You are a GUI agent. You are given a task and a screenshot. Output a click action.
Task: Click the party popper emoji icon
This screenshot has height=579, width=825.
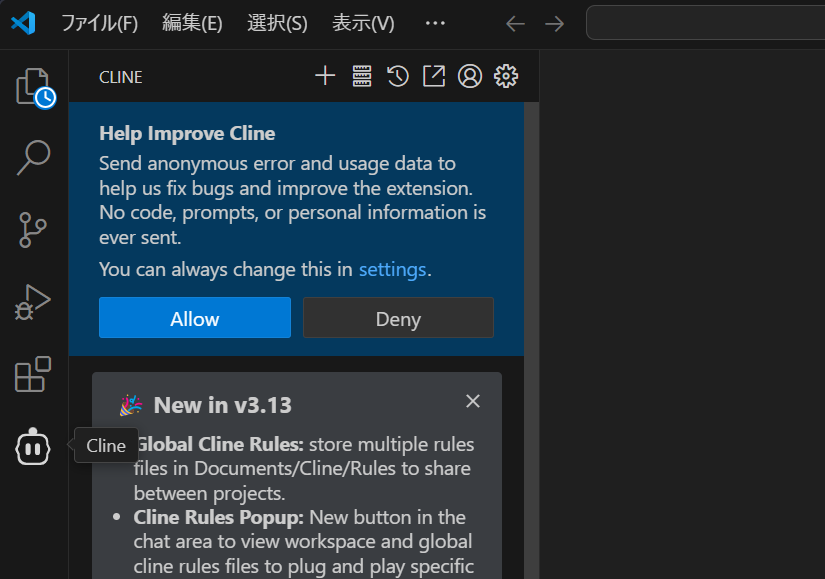tap(131, 405)
